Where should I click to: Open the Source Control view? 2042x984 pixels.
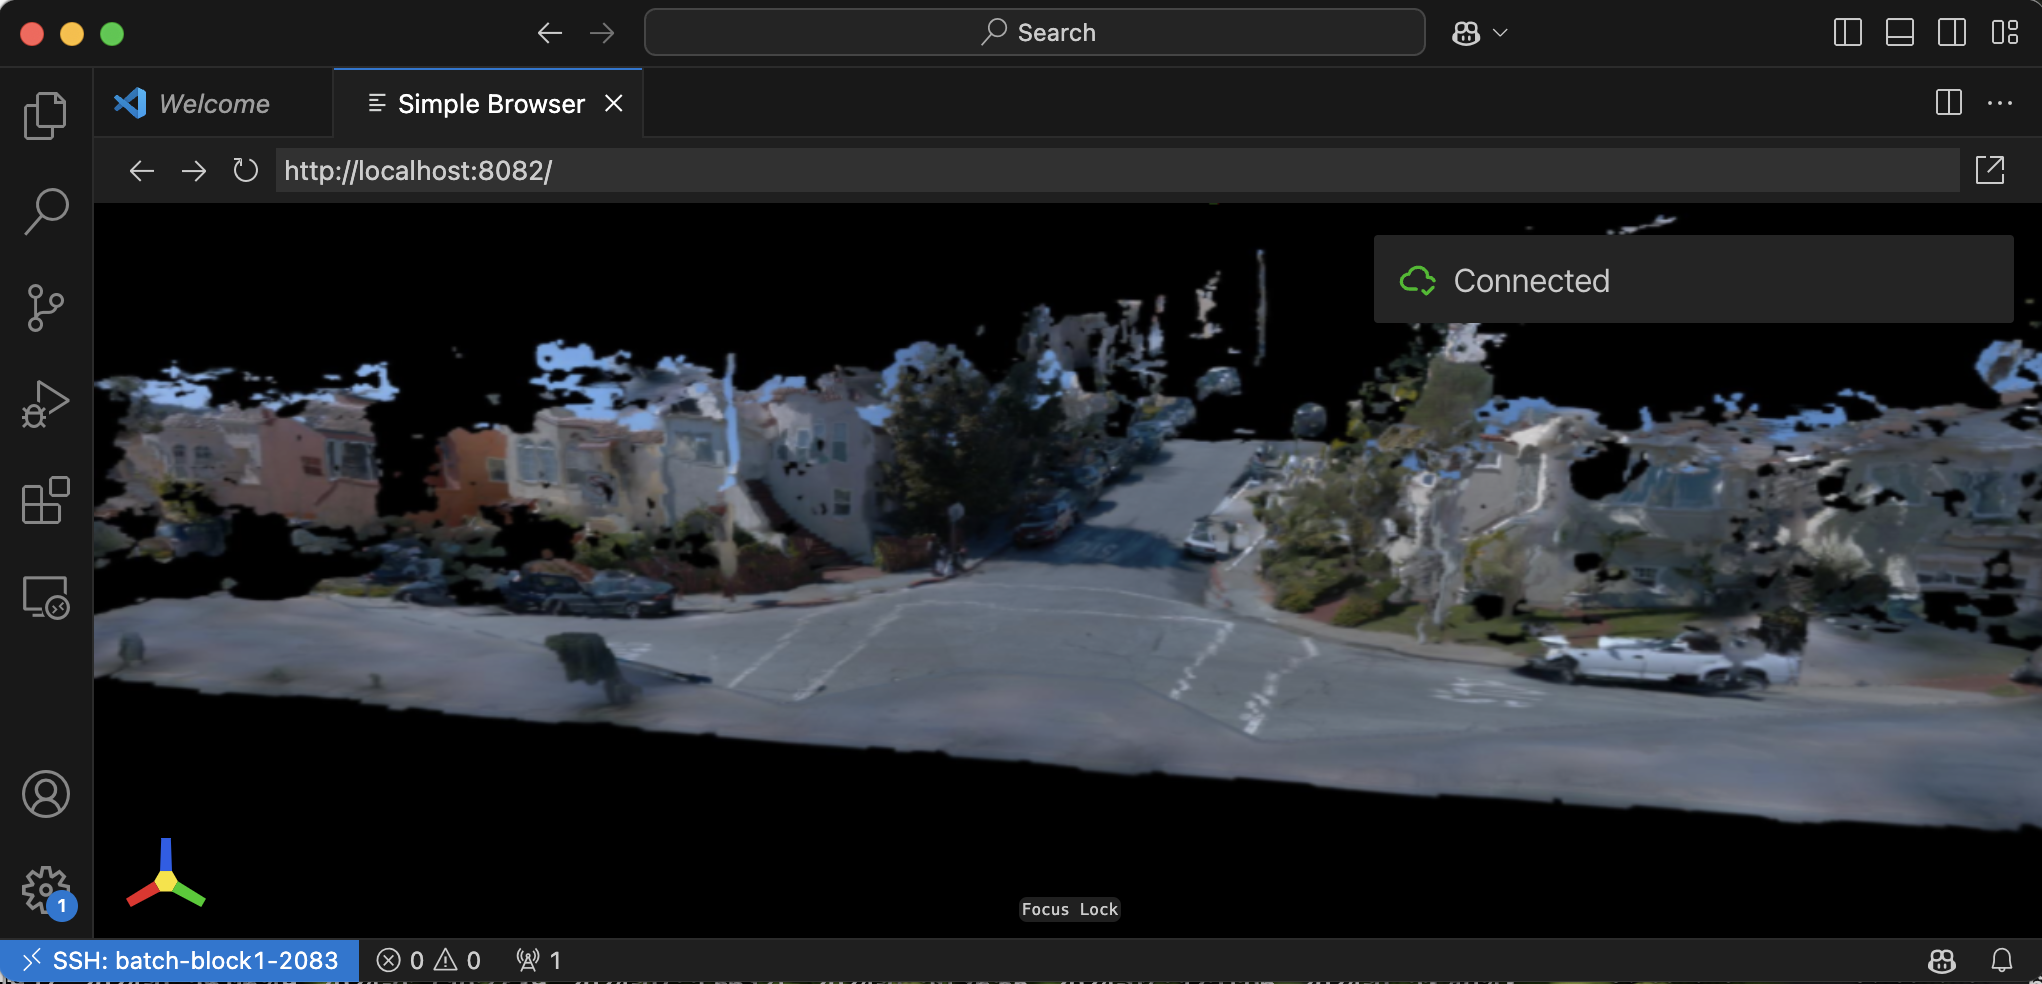[x=45, y=308]
